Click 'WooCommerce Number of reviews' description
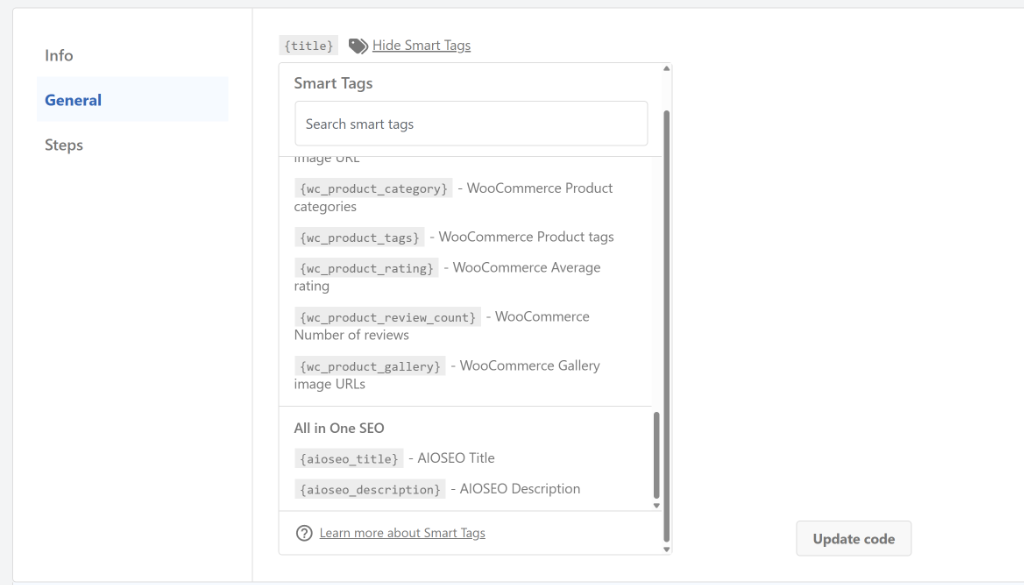 (442, 326)
